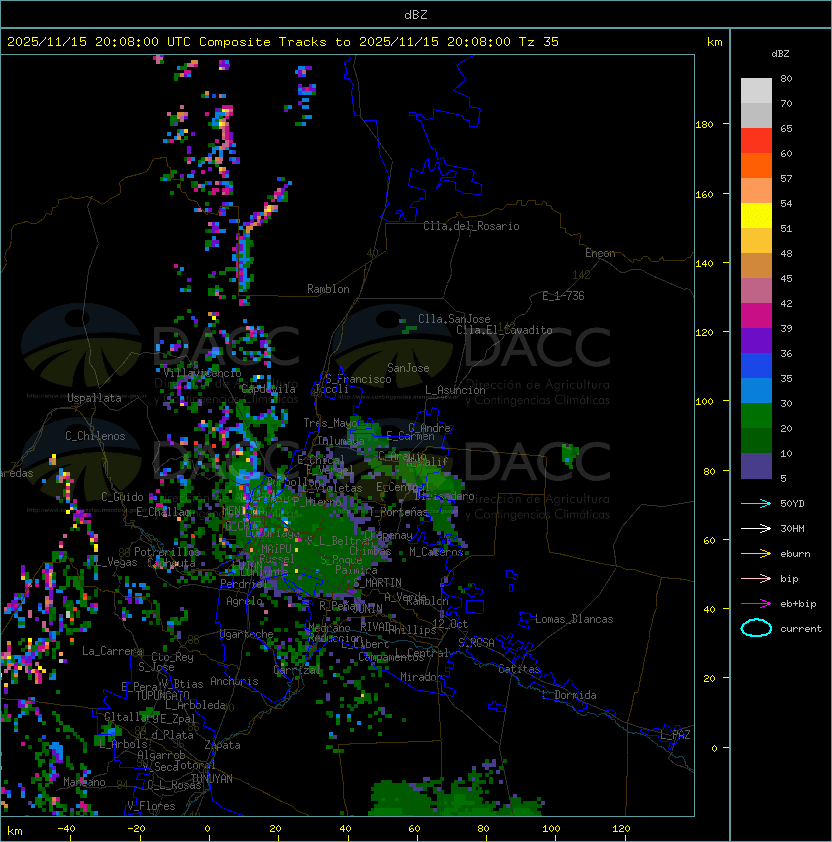Screen dimensions: 832x842
Task: Pick the purple 39 dBZ legend swatch
Action: (756, 340)
